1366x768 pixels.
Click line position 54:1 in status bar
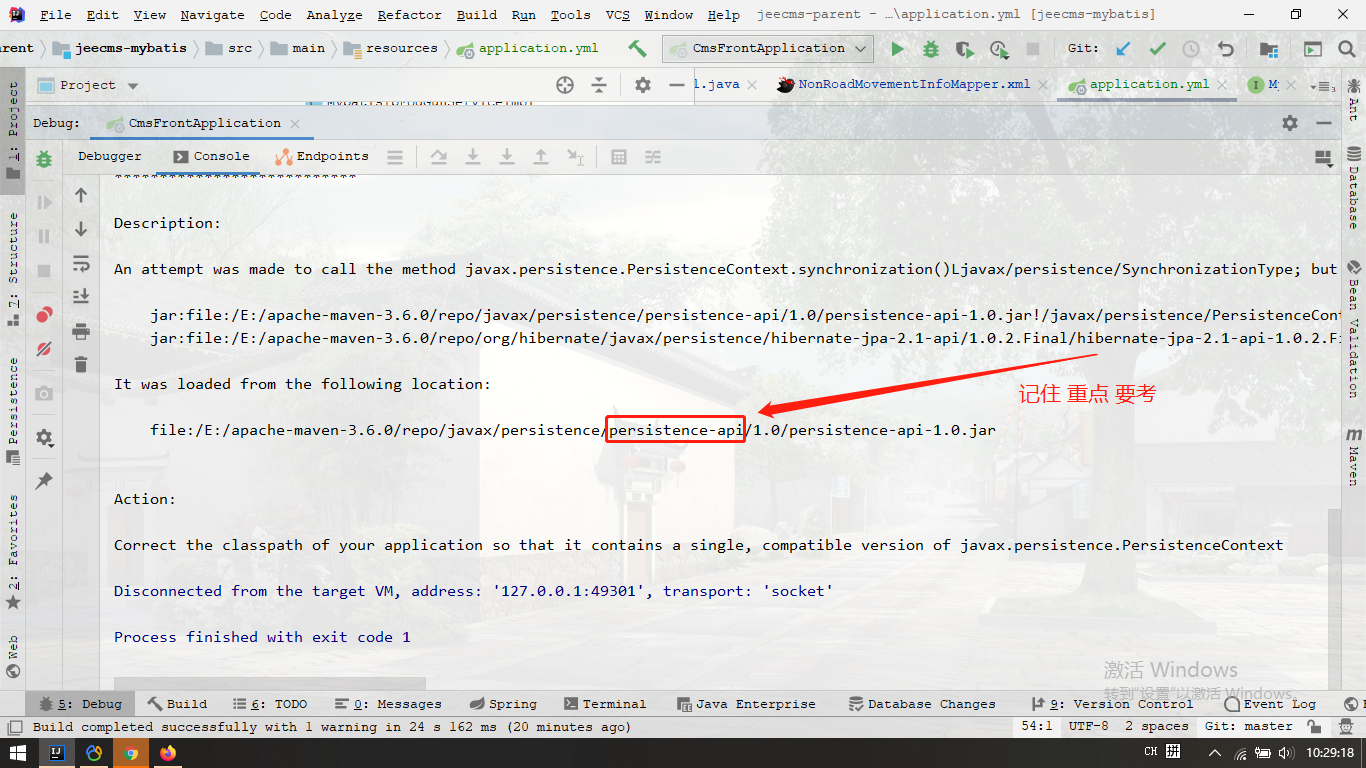point(1036,726)
